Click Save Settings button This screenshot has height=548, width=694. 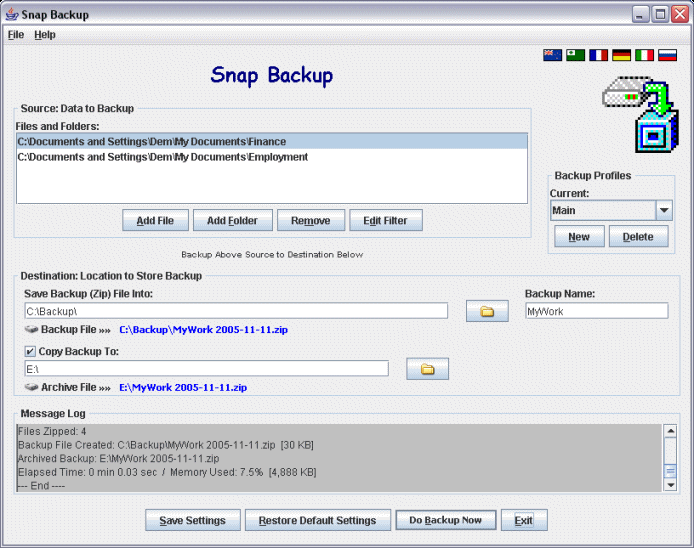193,520
